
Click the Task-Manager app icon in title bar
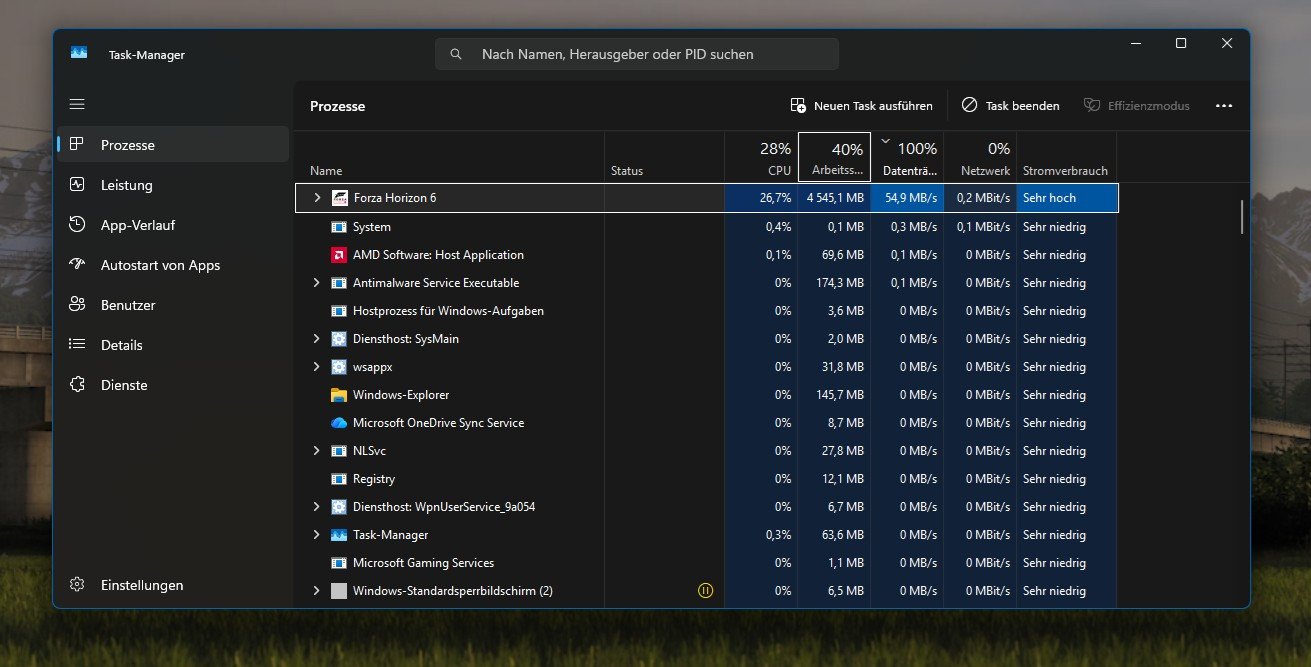79,53
